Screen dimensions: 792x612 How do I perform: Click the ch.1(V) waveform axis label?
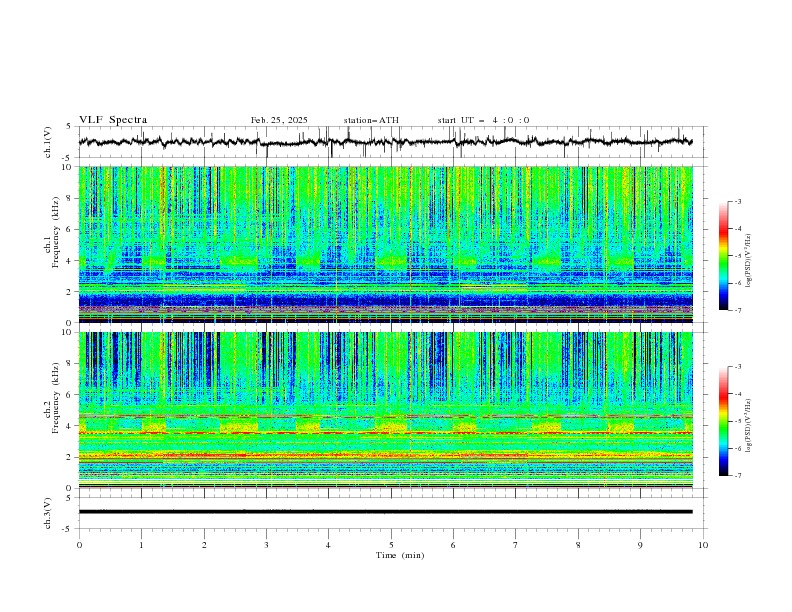[48, 142]
